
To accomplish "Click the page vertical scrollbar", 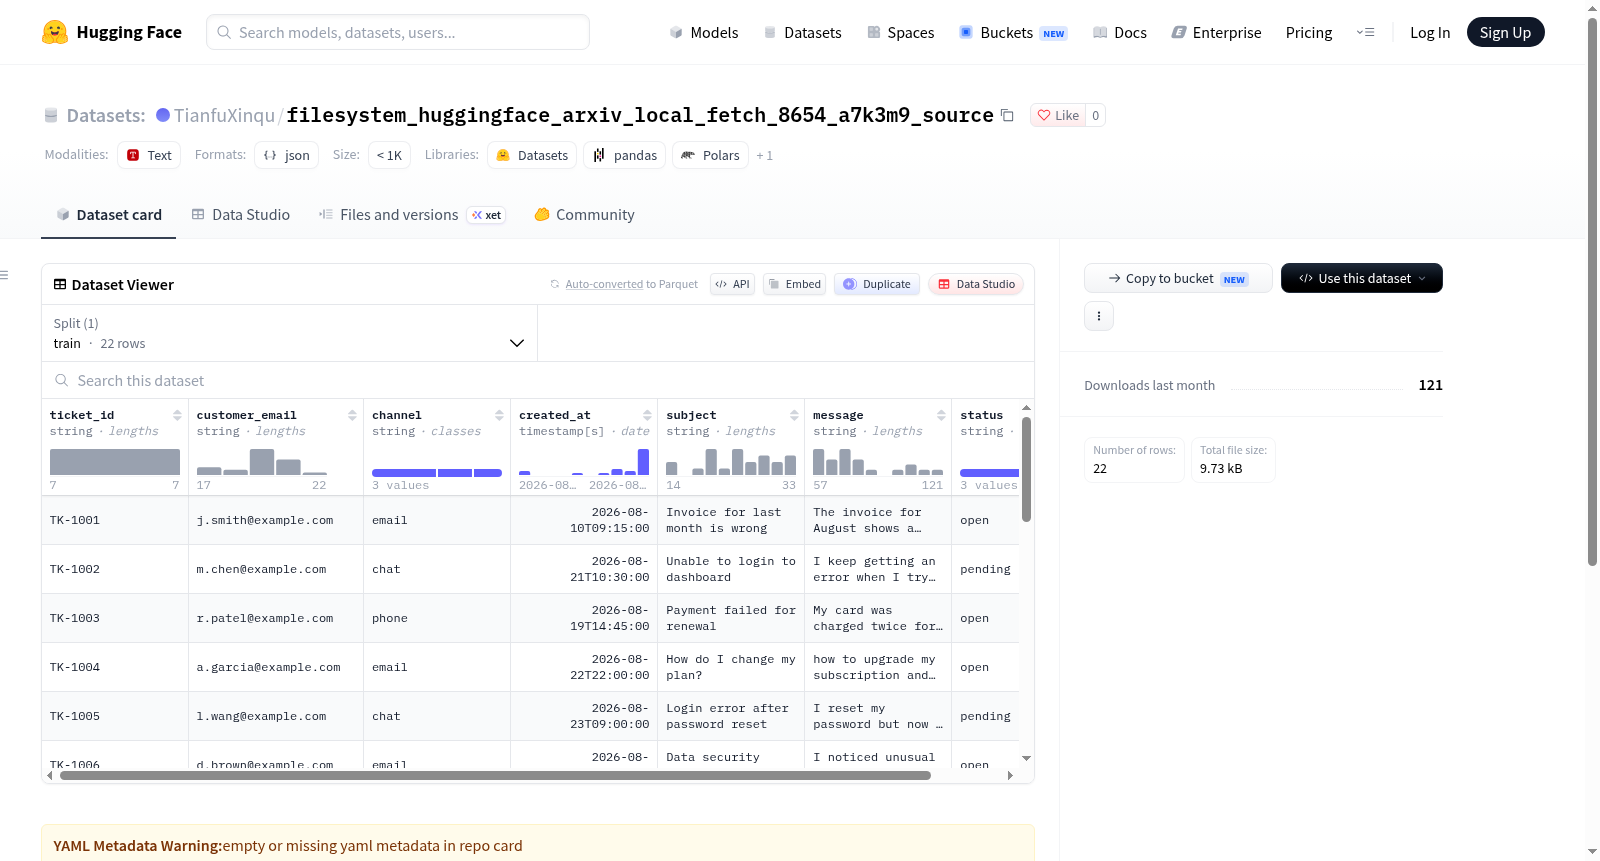I will pos(1593,290).
